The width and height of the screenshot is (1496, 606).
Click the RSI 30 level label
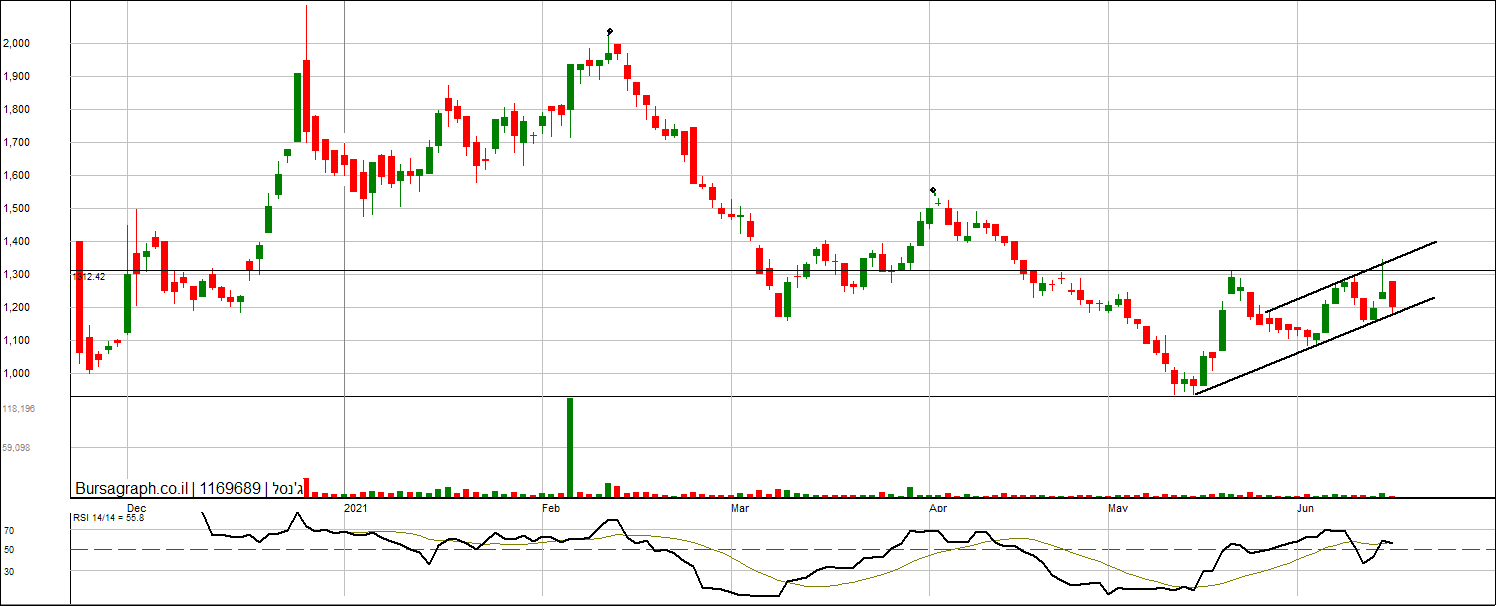tap(8, 572)
